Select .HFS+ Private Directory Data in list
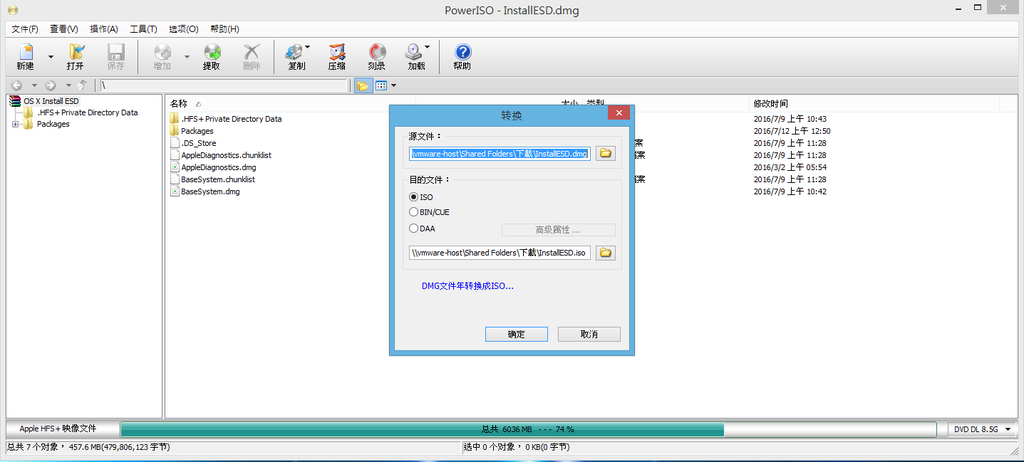1024x462 pixels. click(x=231, y=119)
